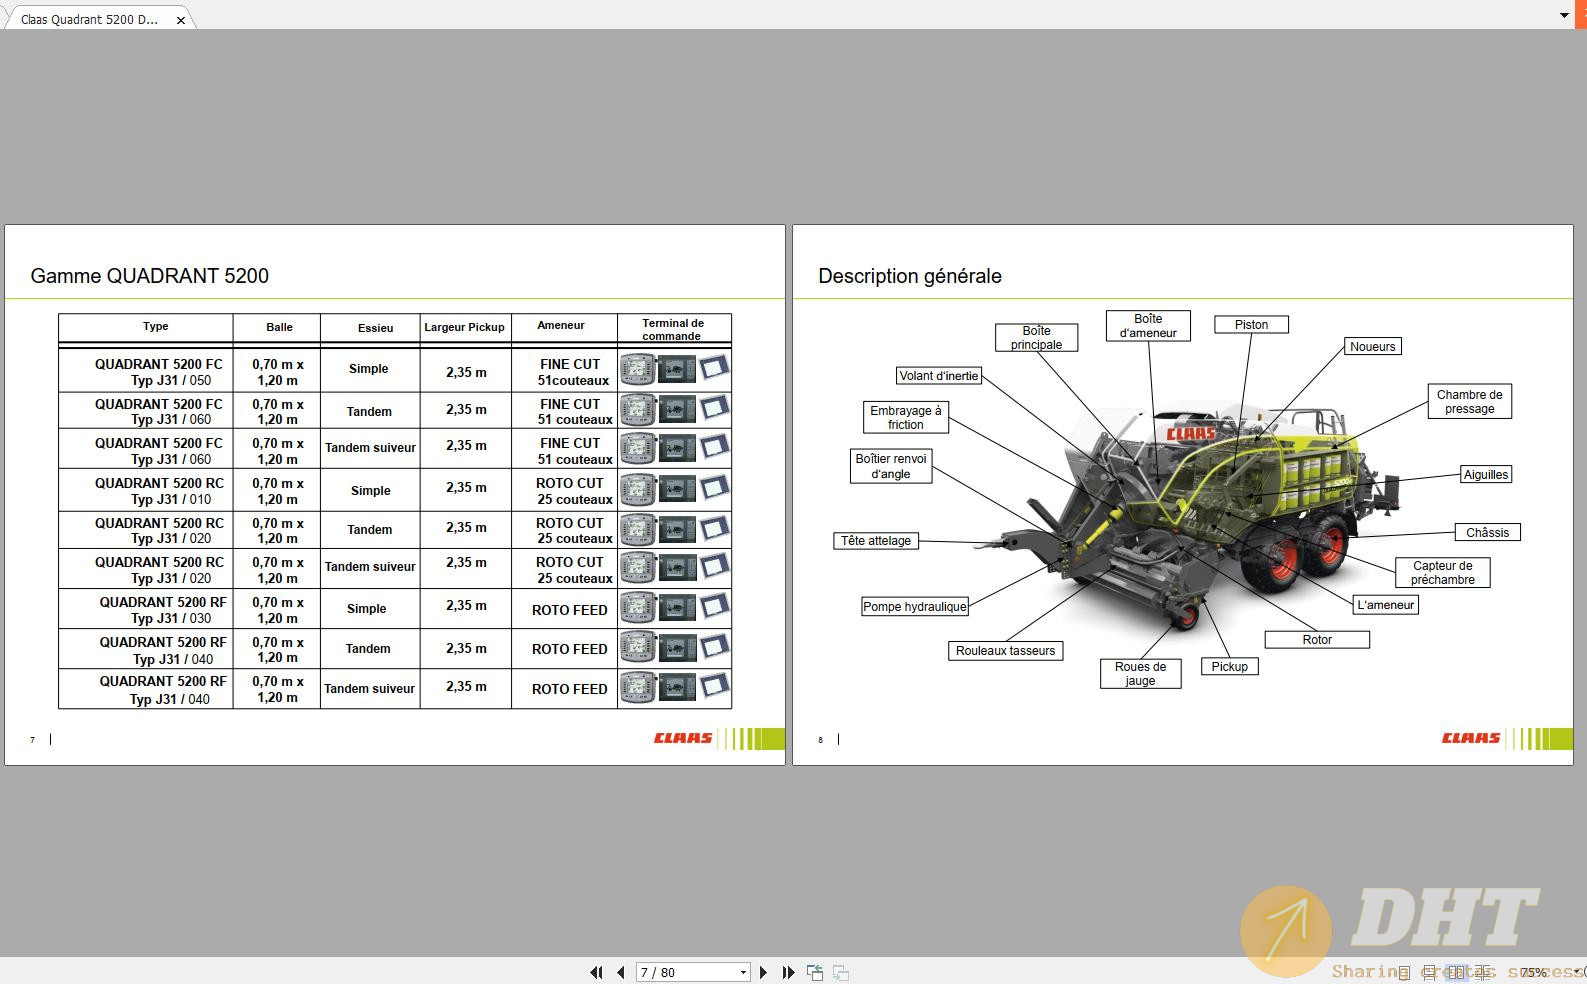
Task: Click the 'Boîtier renvoi d'angle' label
Action: tap(890, 466)
